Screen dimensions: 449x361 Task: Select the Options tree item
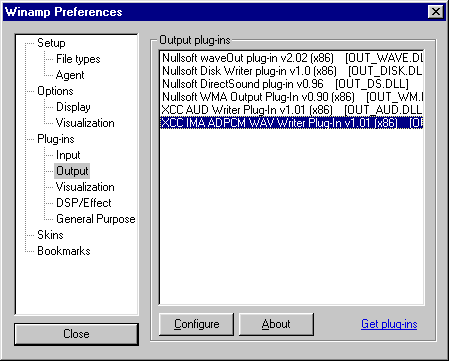[55, 91]
